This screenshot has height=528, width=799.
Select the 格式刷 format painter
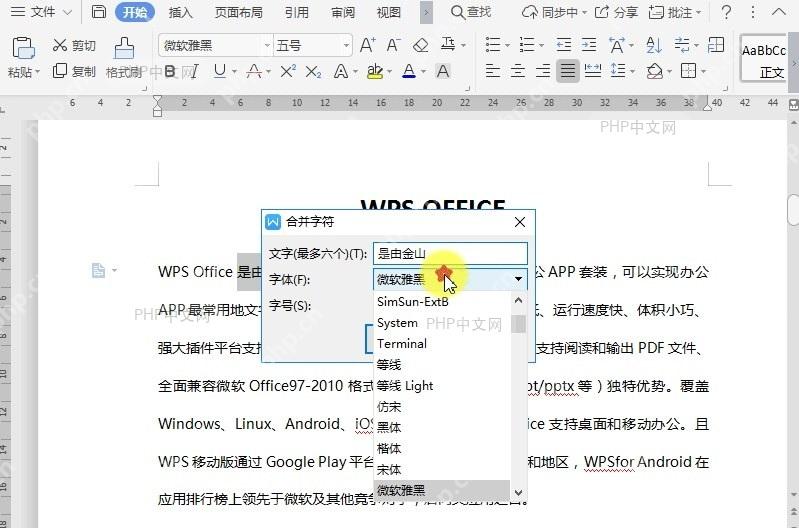pyautogui.click(x=124, y=58)
